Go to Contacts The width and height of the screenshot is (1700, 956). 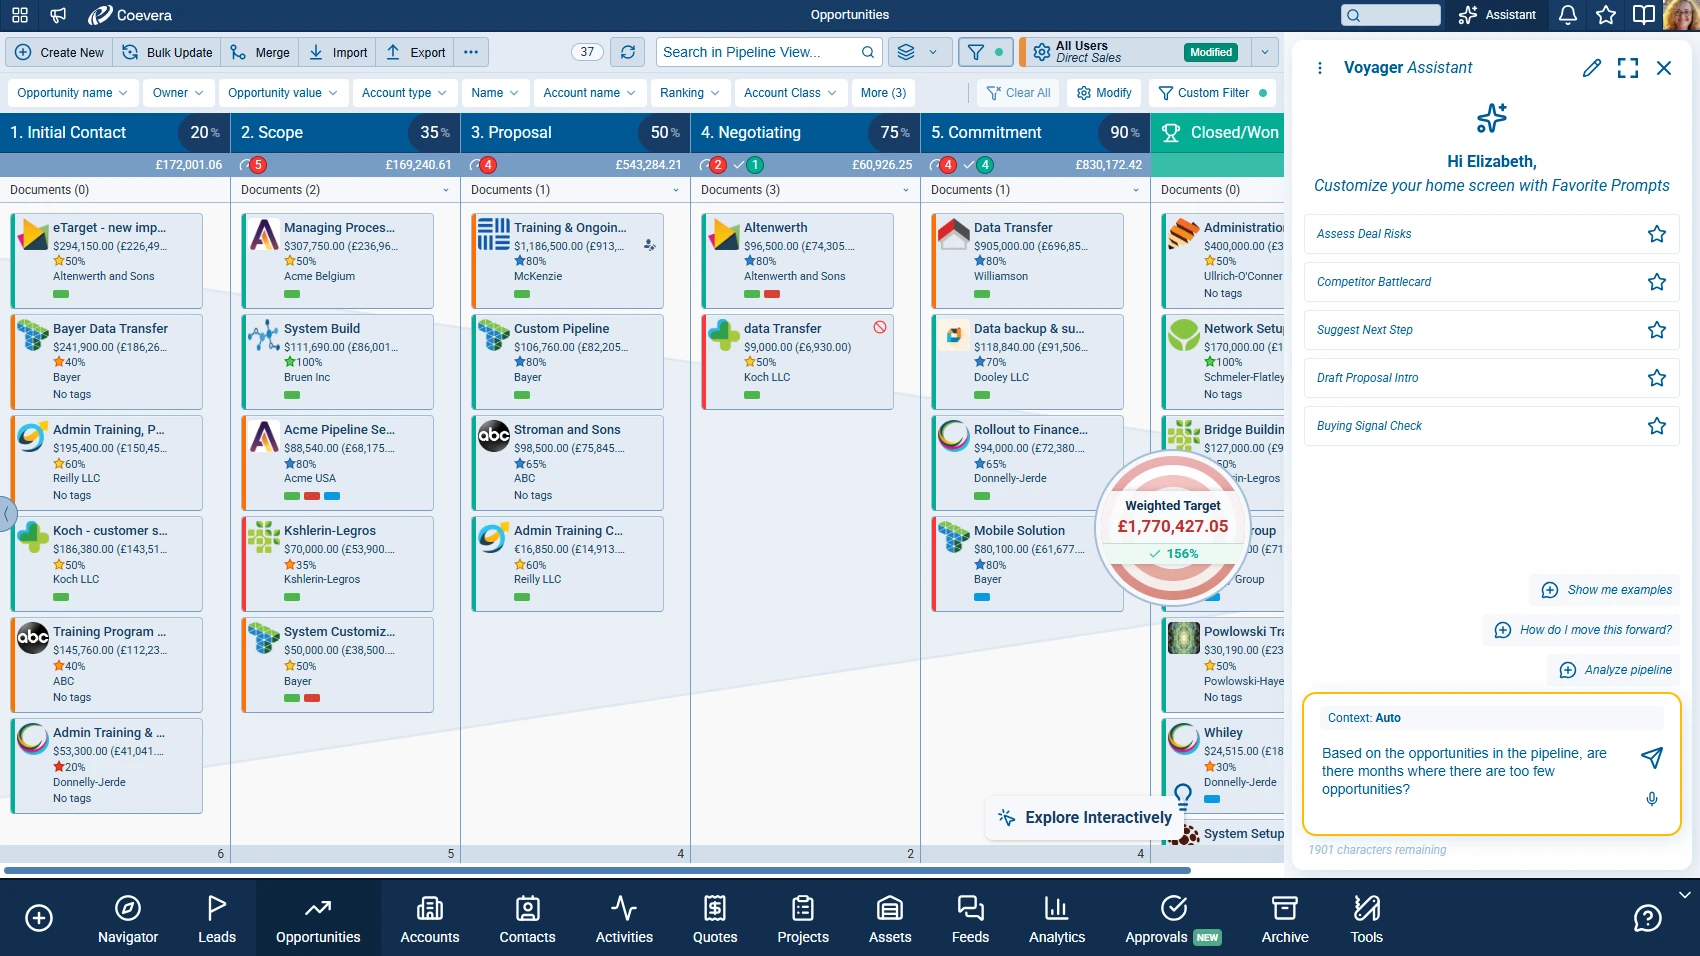[x=527, y=918]
